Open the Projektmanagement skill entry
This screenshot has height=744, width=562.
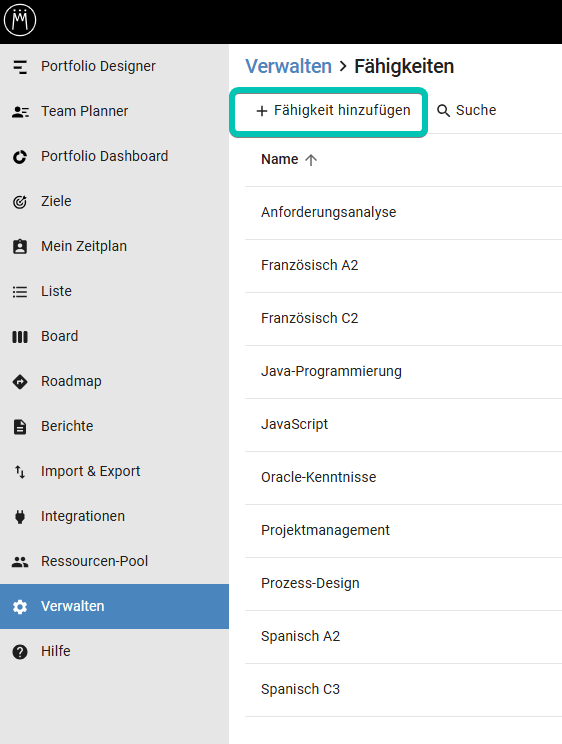click(403, 530)
